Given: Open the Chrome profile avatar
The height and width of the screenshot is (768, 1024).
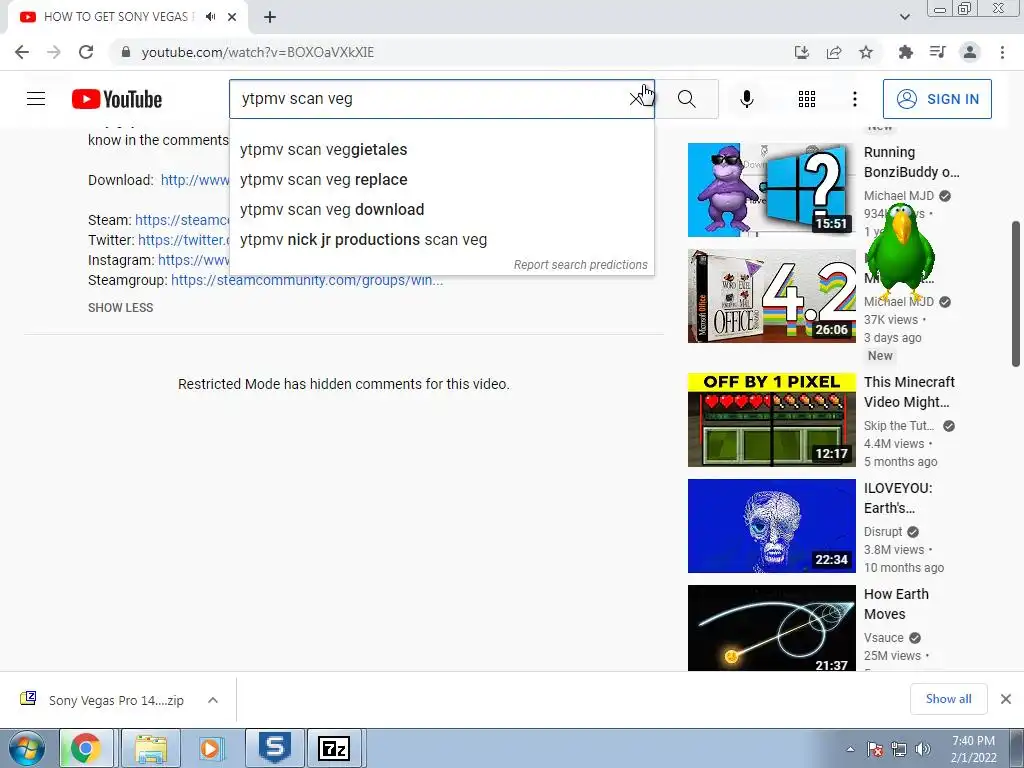Looking at the screenshot, I should coord(970,52).
